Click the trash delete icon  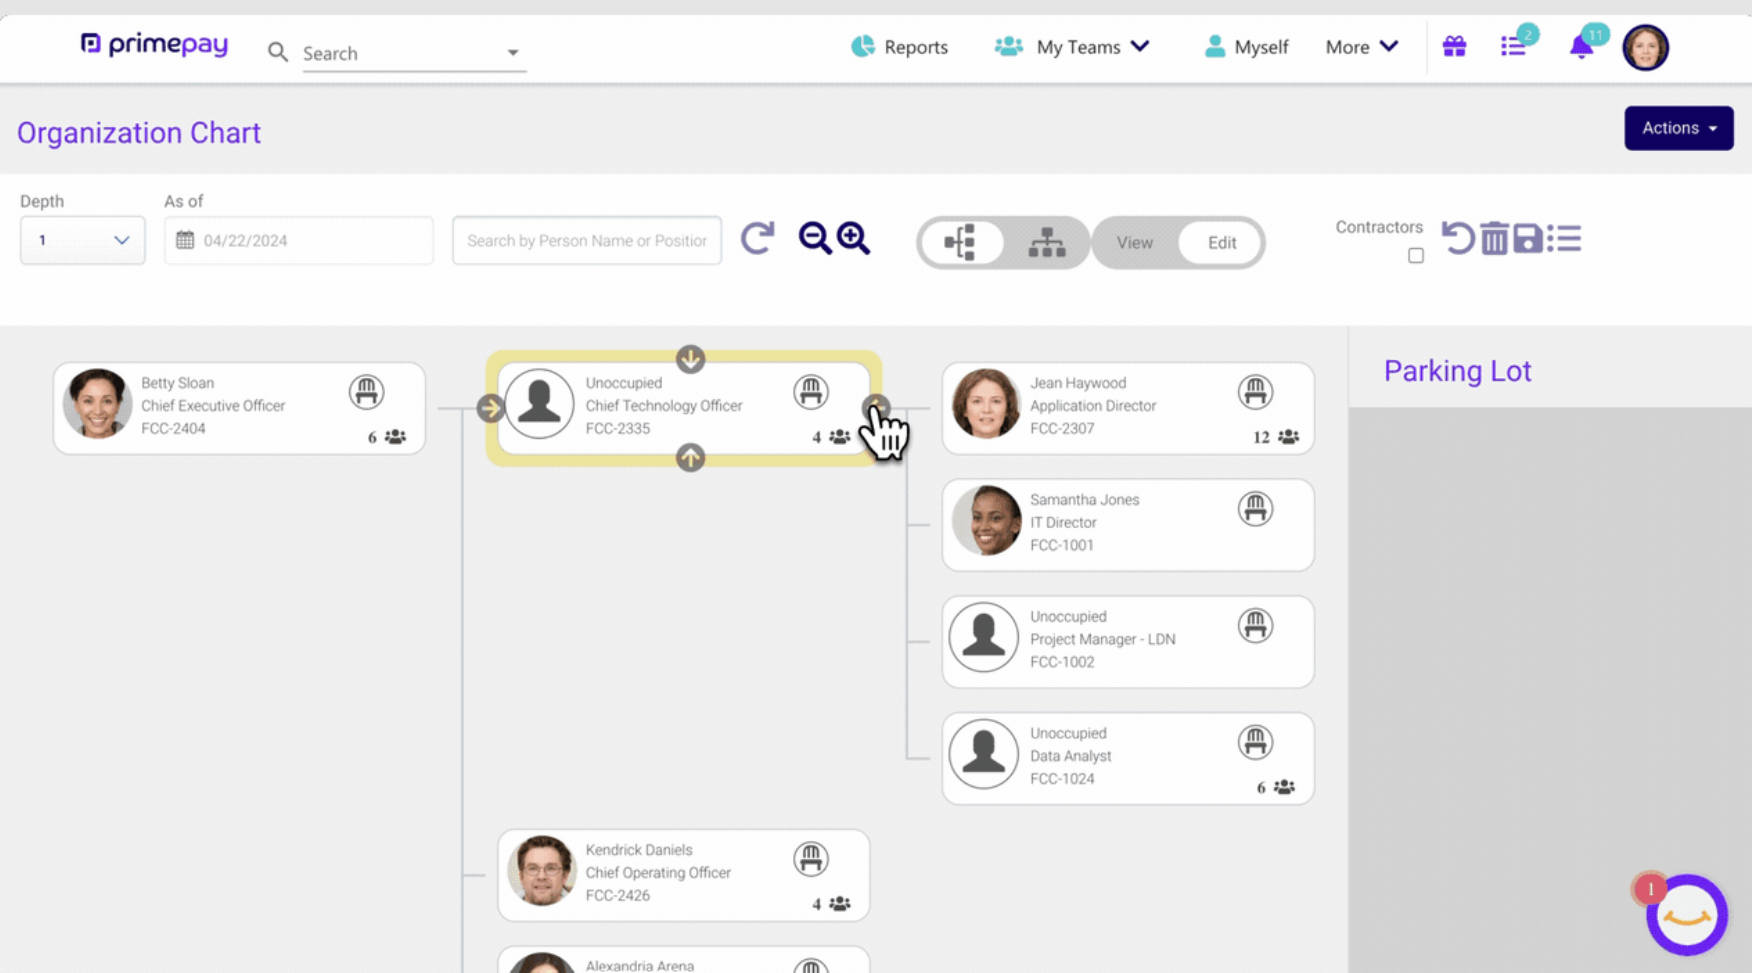(x=1494, y=238)
